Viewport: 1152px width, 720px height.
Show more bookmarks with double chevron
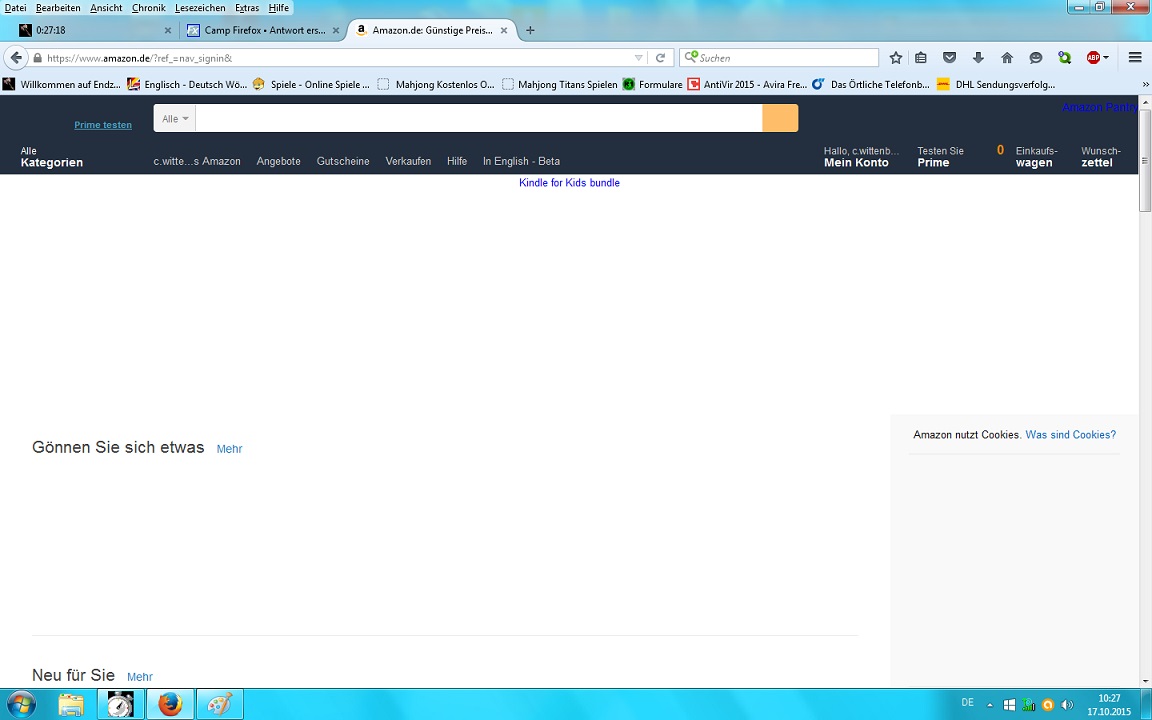[1145, 84]
